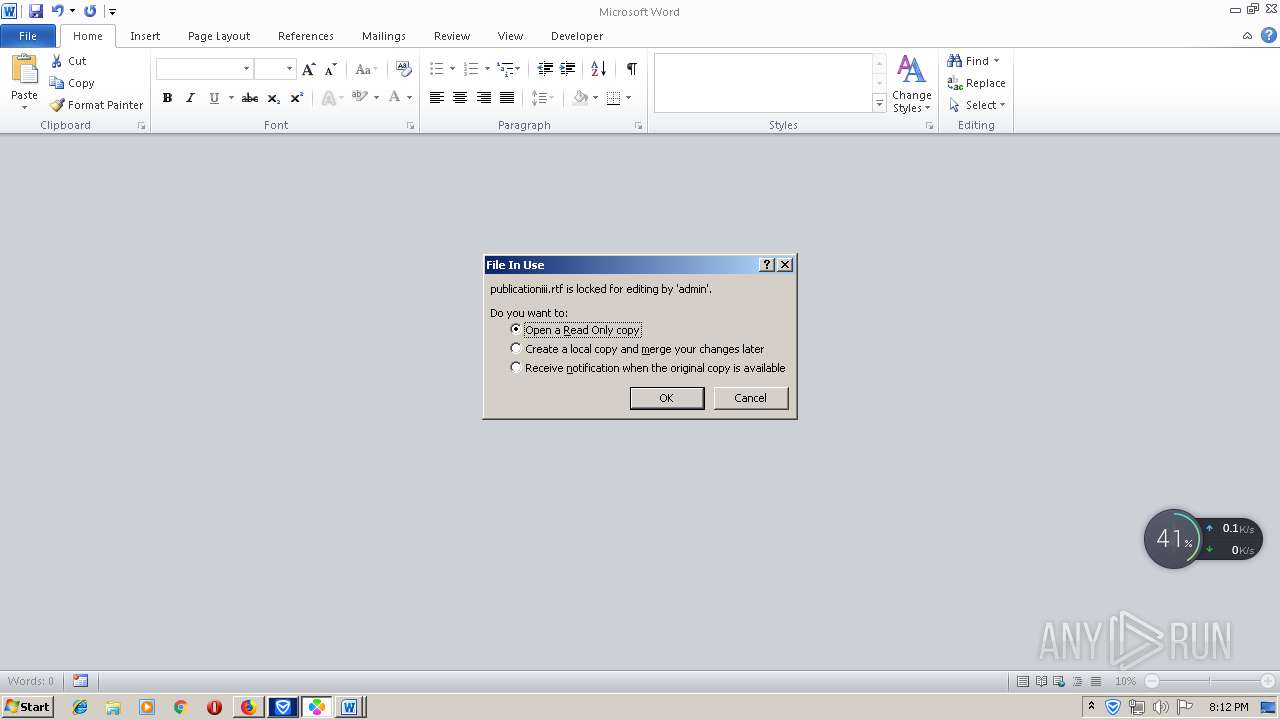Open Internet Explorer from the taskbar
This screenshot has width=1280, height=720.
coord(80,707)
